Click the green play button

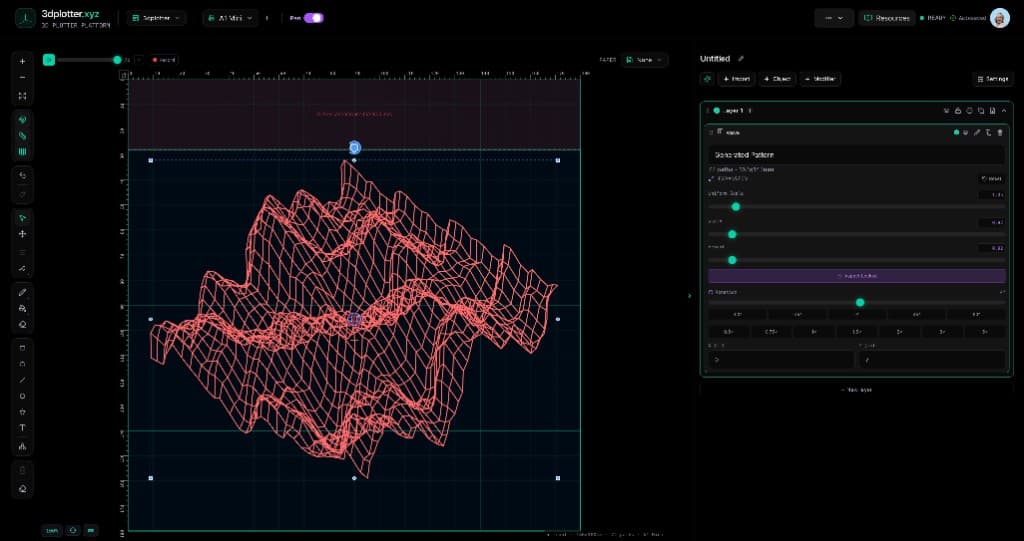48,60
